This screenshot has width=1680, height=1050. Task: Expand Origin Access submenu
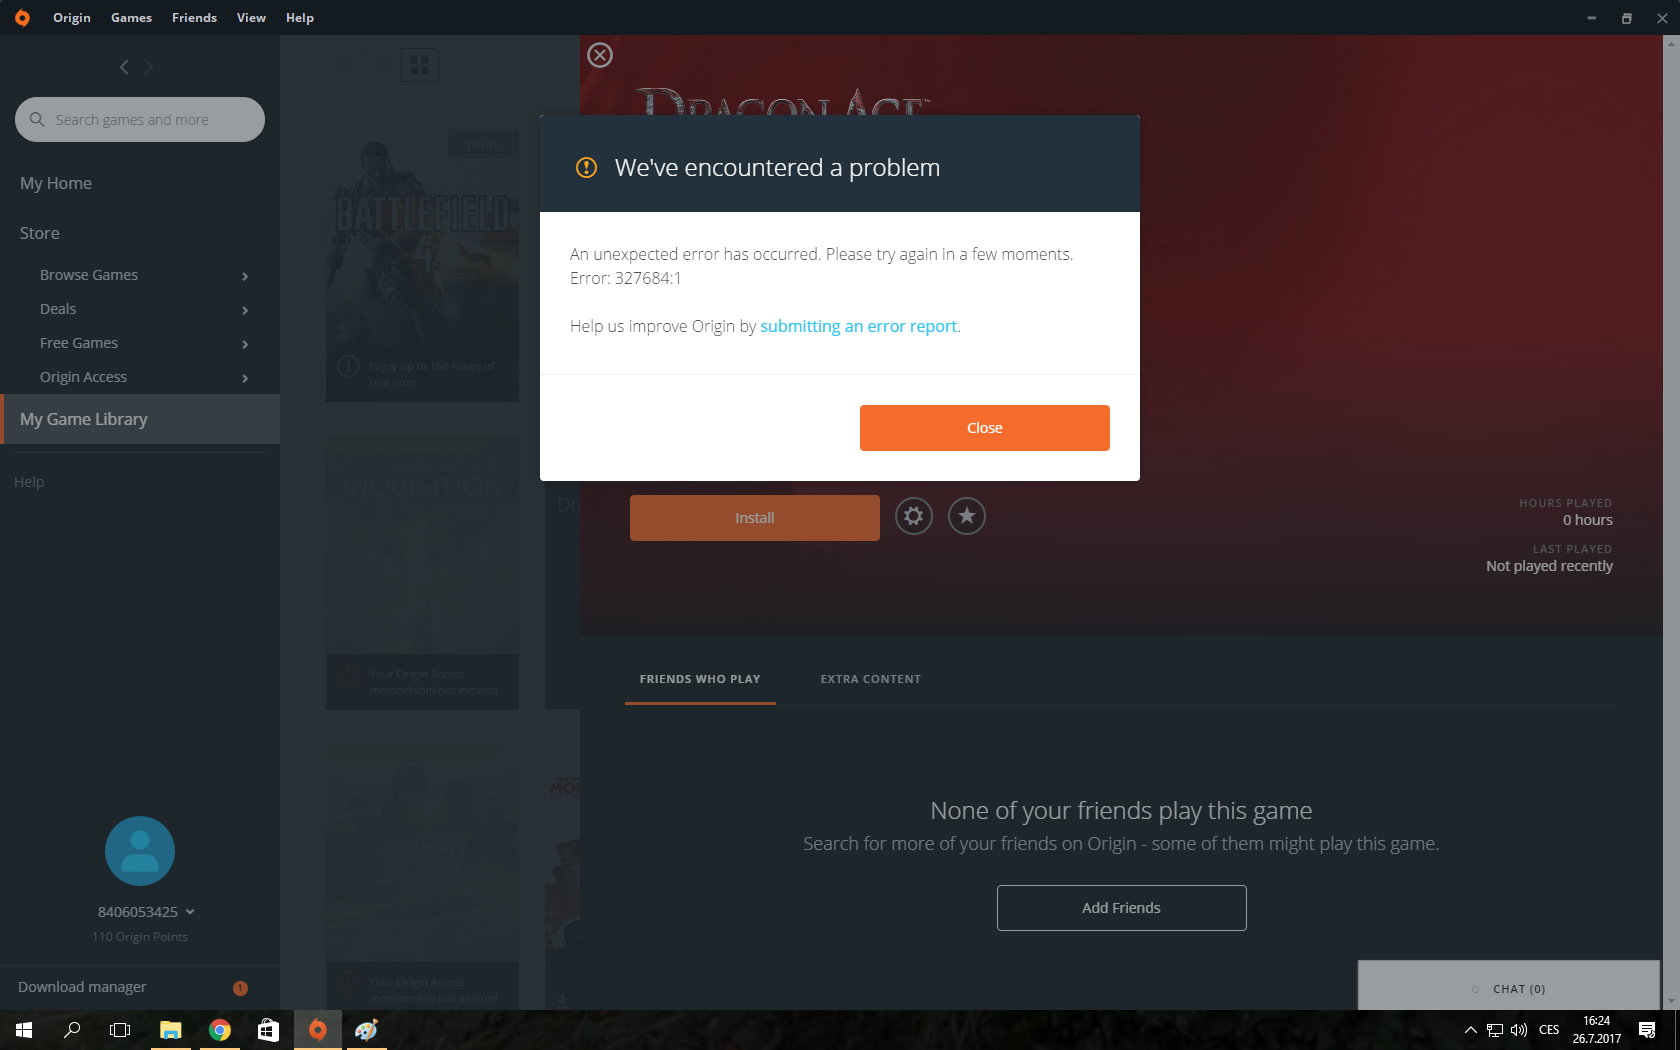[x=245, y=378]
